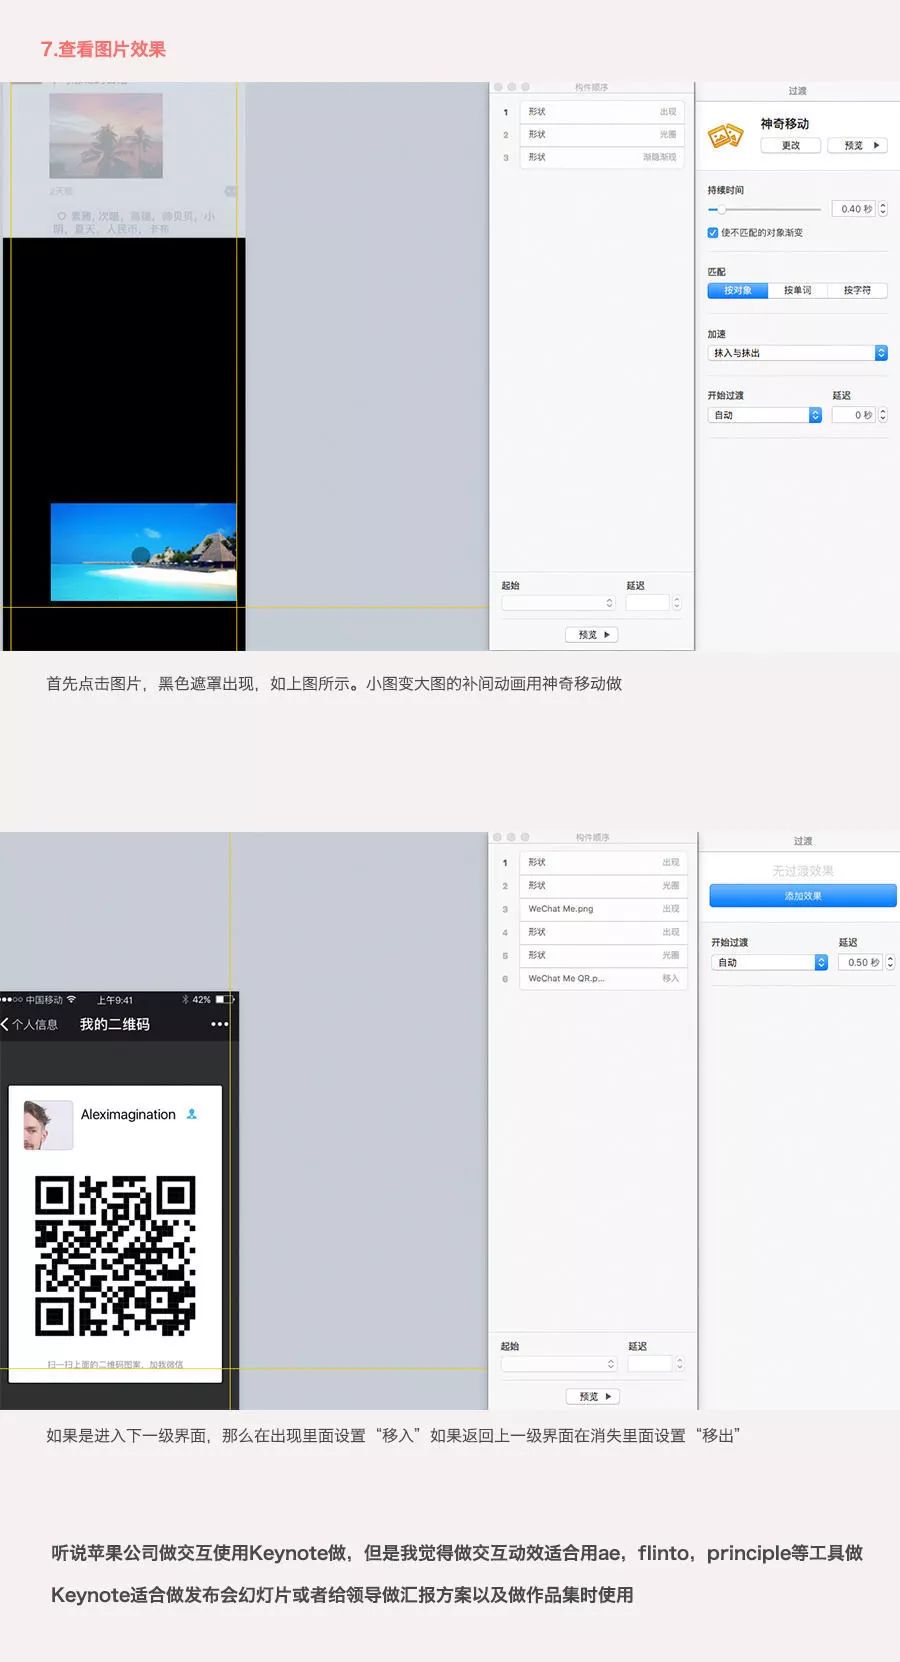
Task: Click the 0.40 秒 duration field
Action: (854, 209)
